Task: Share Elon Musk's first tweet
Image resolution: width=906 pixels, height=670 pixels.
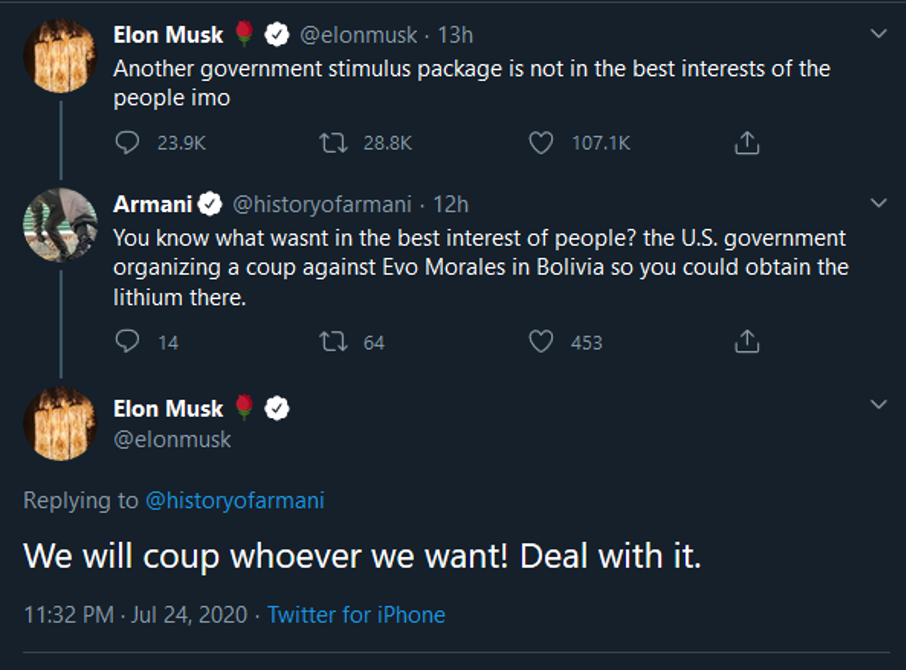Action: tap(745, 143)
